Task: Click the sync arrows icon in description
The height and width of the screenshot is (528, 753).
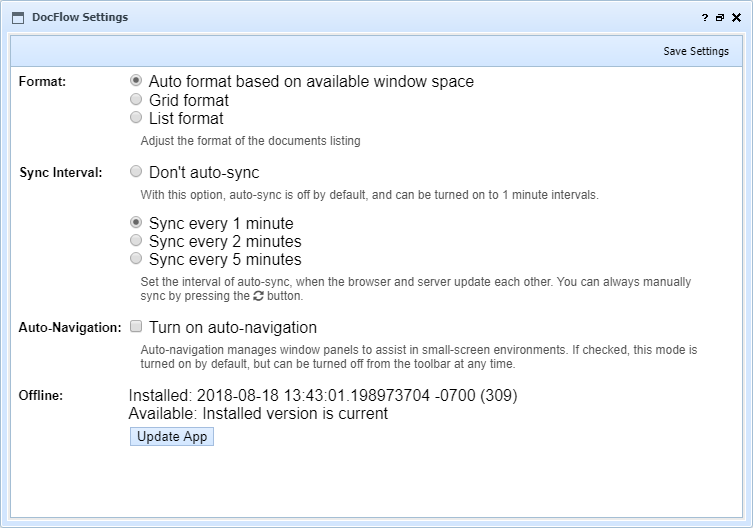Action: 257,296
